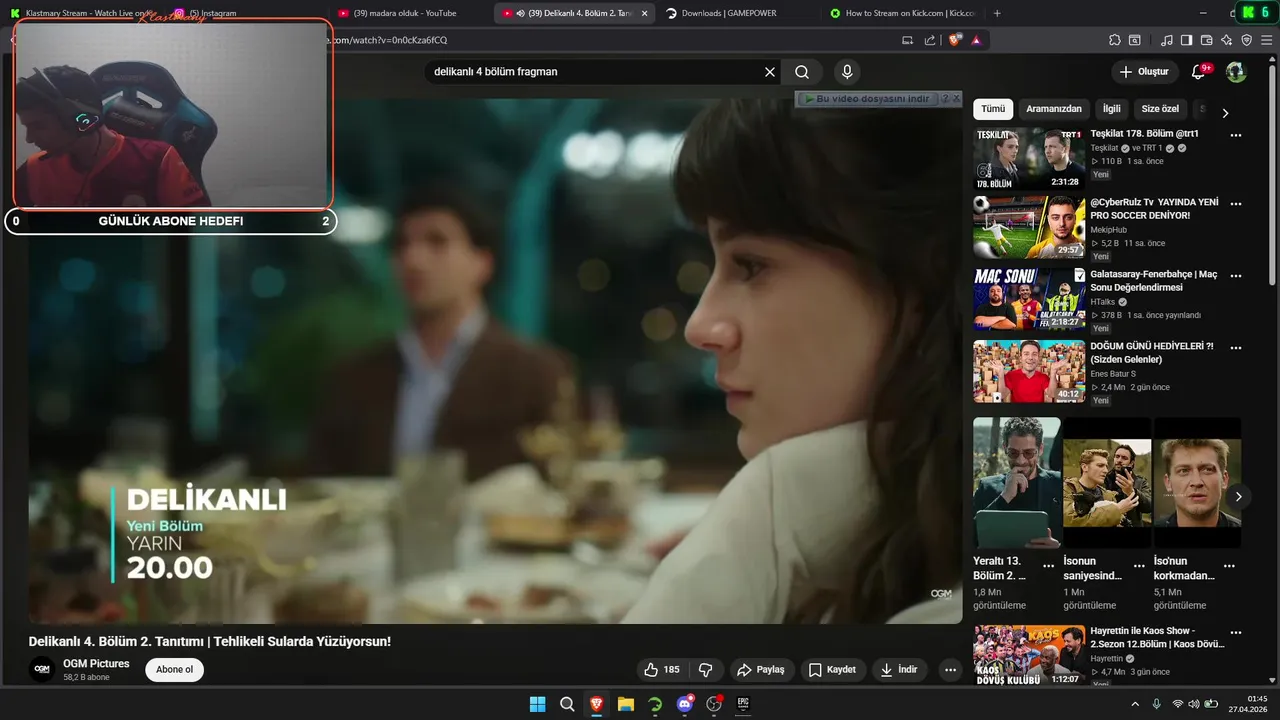The width and height of the screenshot is (1280, 720).
Task: Open options for İso'nun korkmadan... short
Action: point(1229,566)
